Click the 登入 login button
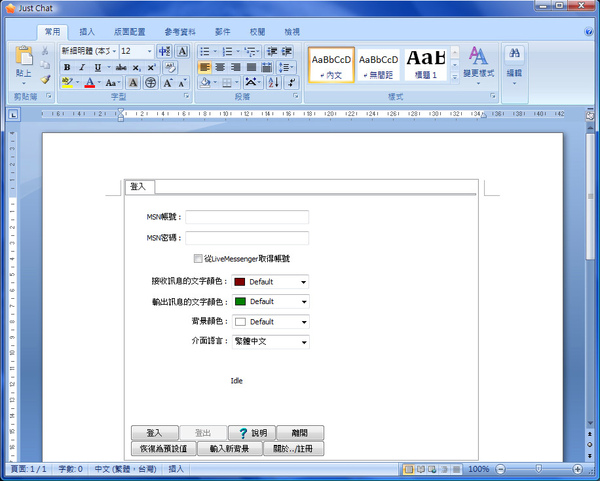The width and height of the screenshot is (600, 481). click(x=155, y=433)
